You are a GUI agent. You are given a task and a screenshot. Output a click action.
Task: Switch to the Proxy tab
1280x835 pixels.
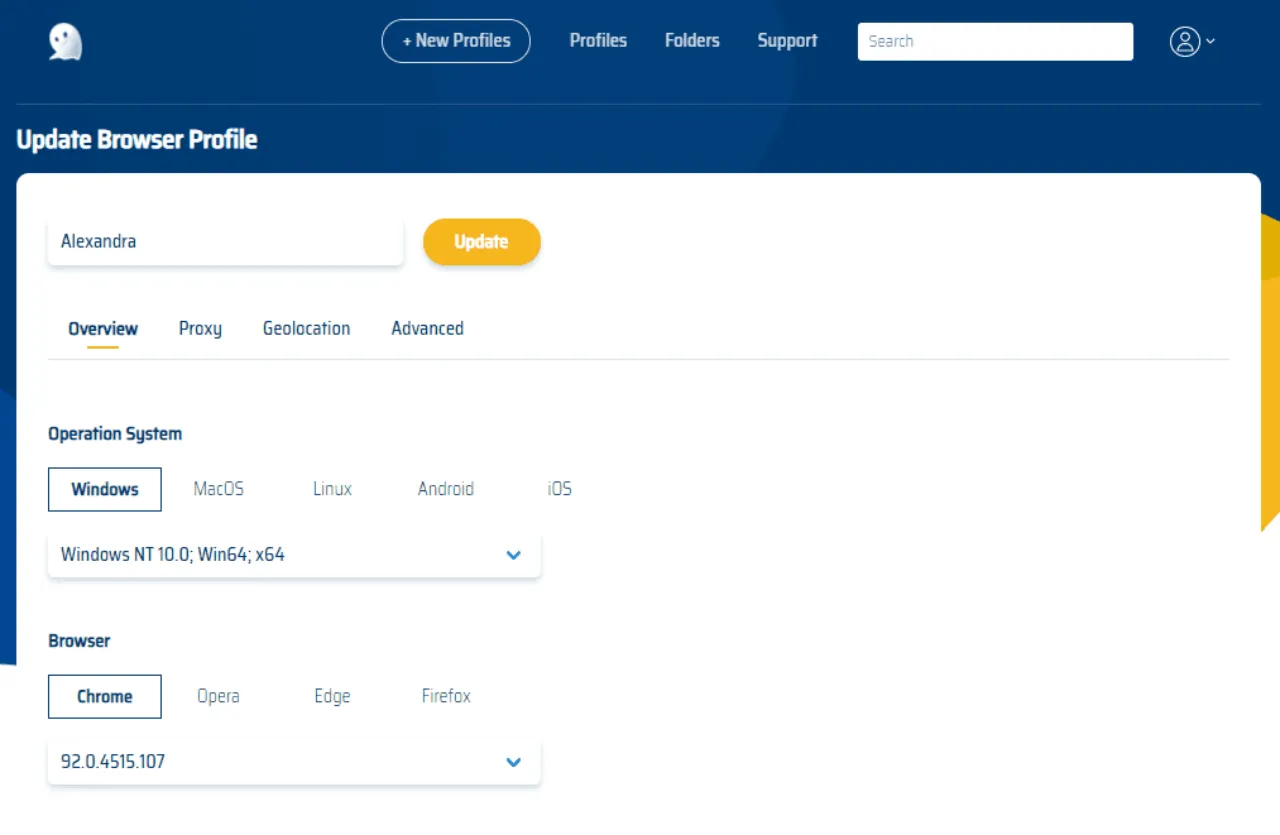pos(200,329)
